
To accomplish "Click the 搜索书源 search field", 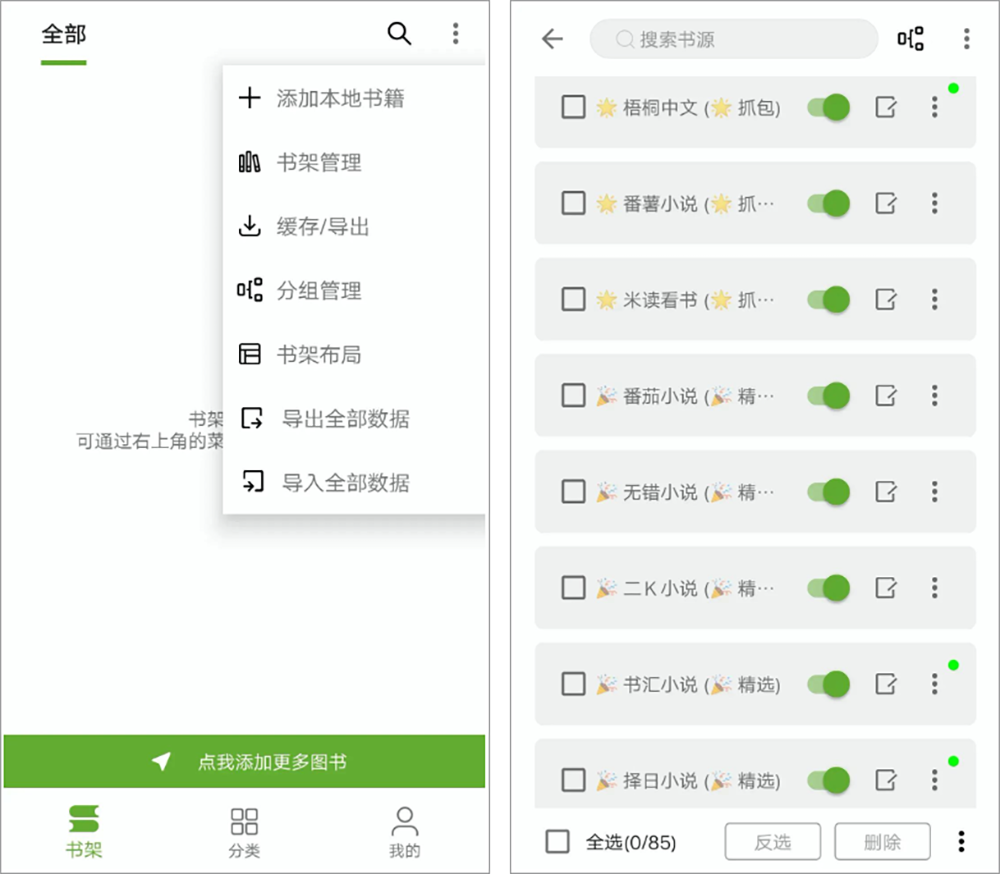I will point(733,39).
